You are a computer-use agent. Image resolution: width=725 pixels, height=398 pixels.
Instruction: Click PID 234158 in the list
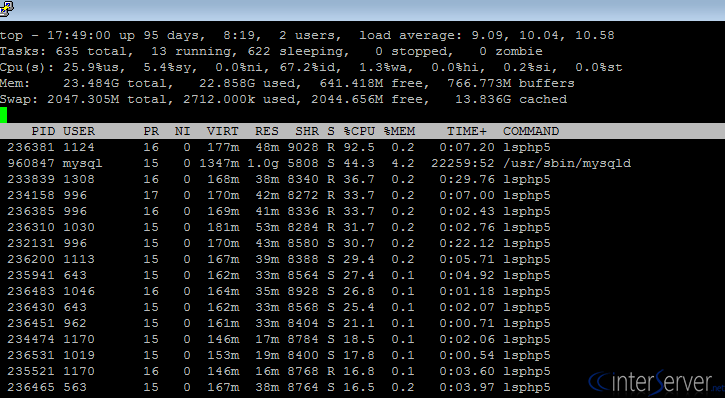point(31,196)
